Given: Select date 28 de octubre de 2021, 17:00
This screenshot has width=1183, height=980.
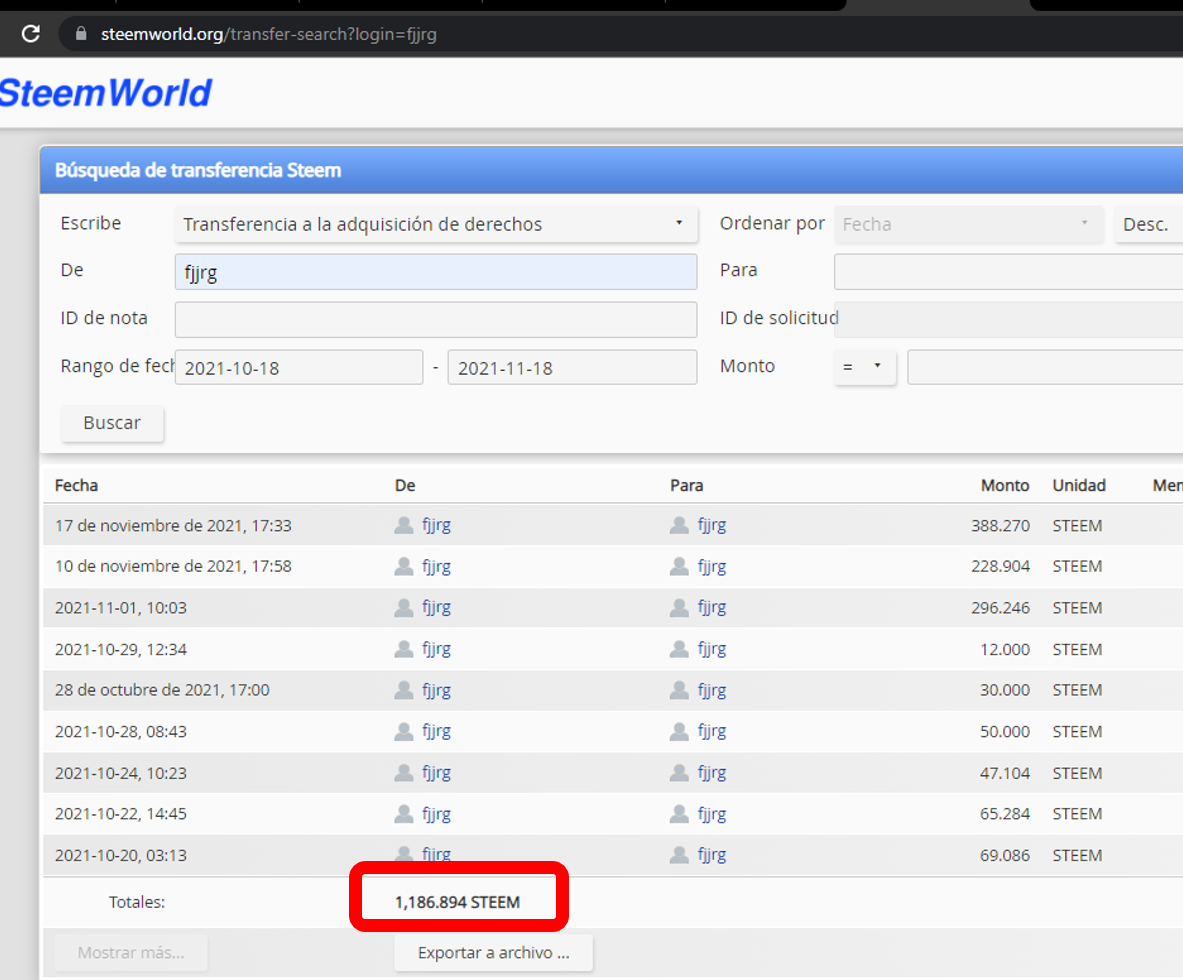Looking at the screenshot, I should (162, 690).
